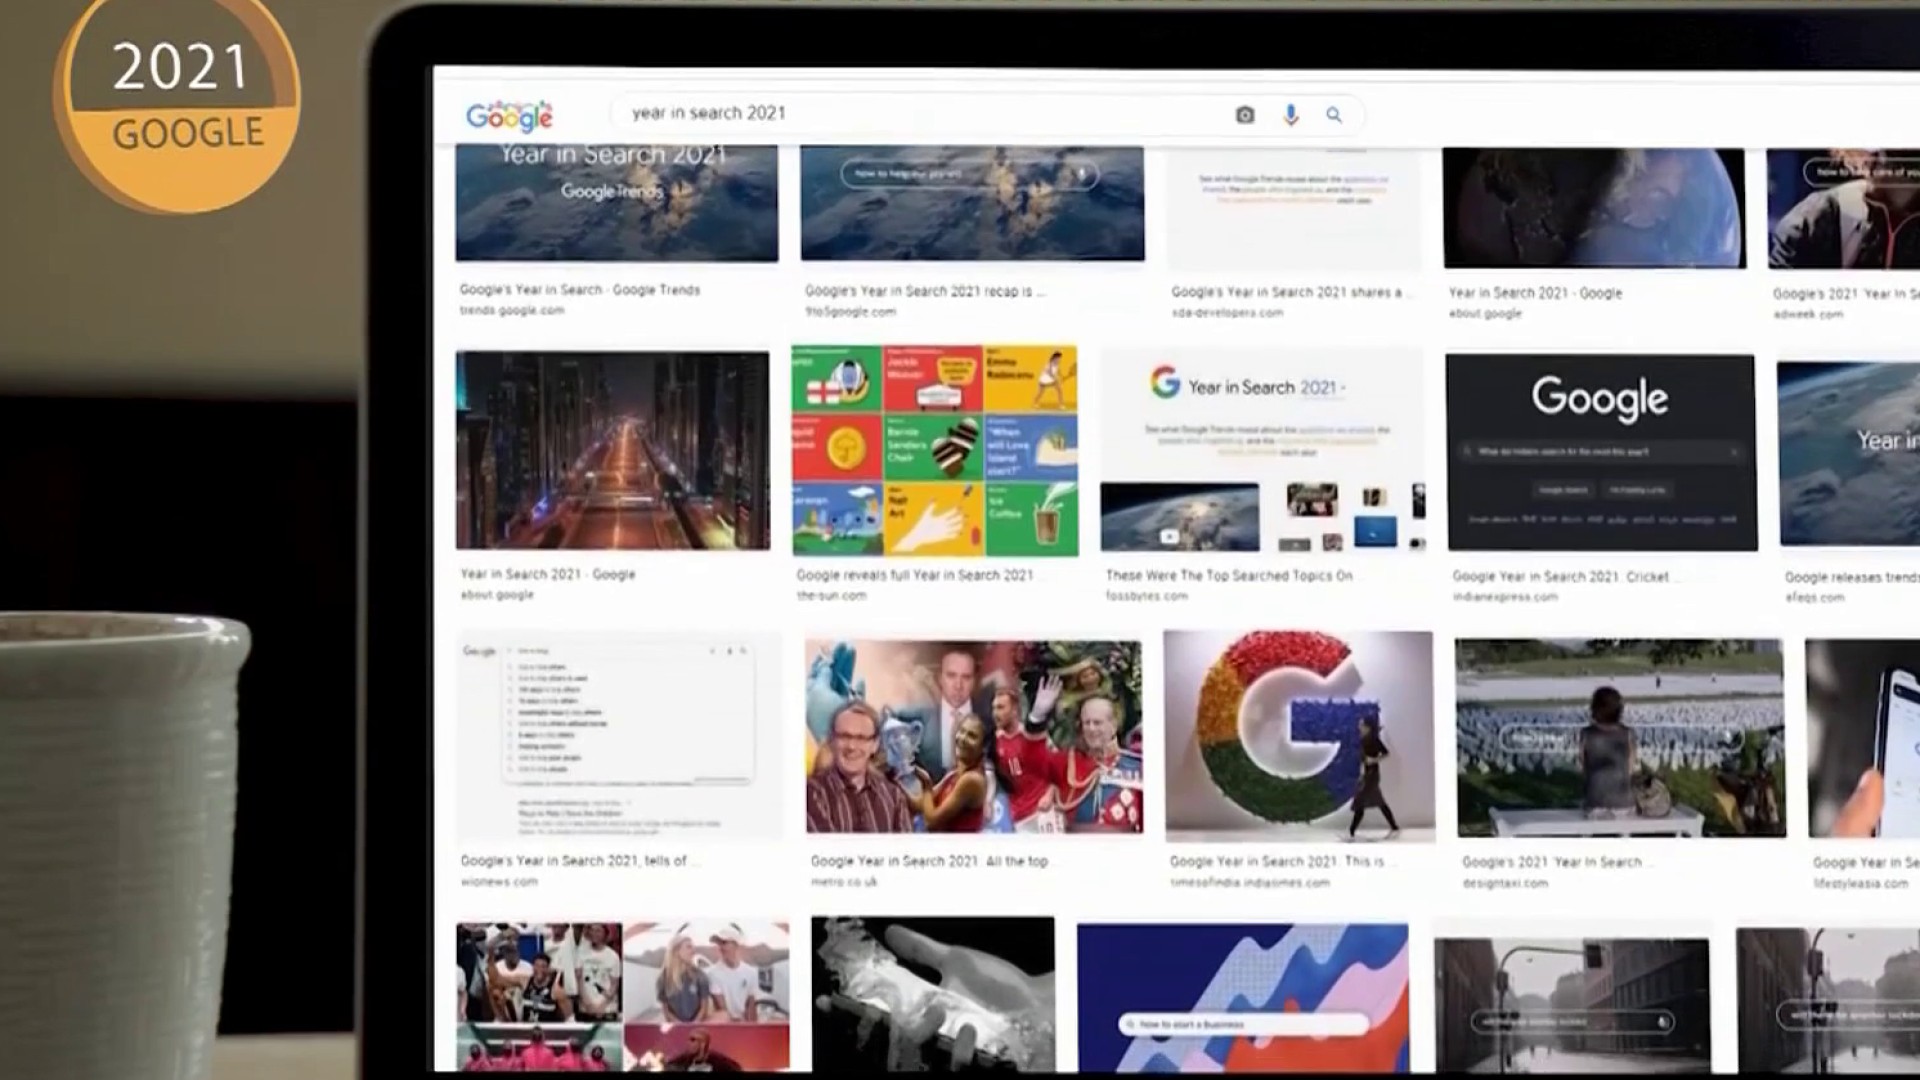Screen dimensions: 1920x1080
Task: Click source text 'indianexpress.com'
Action: click(1505, 597)
